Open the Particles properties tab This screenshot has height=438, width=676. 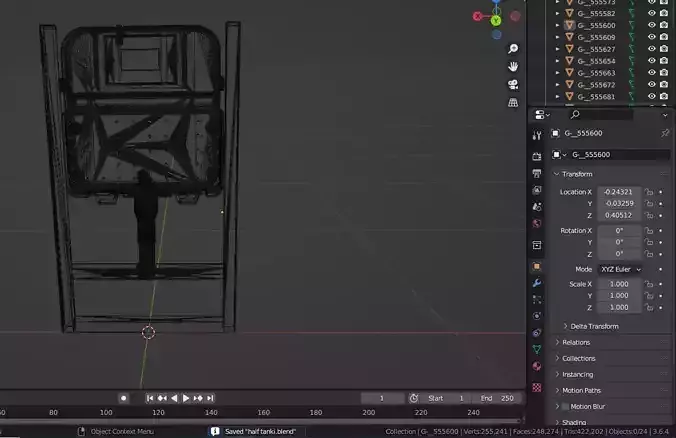click(x=537, y=299)
